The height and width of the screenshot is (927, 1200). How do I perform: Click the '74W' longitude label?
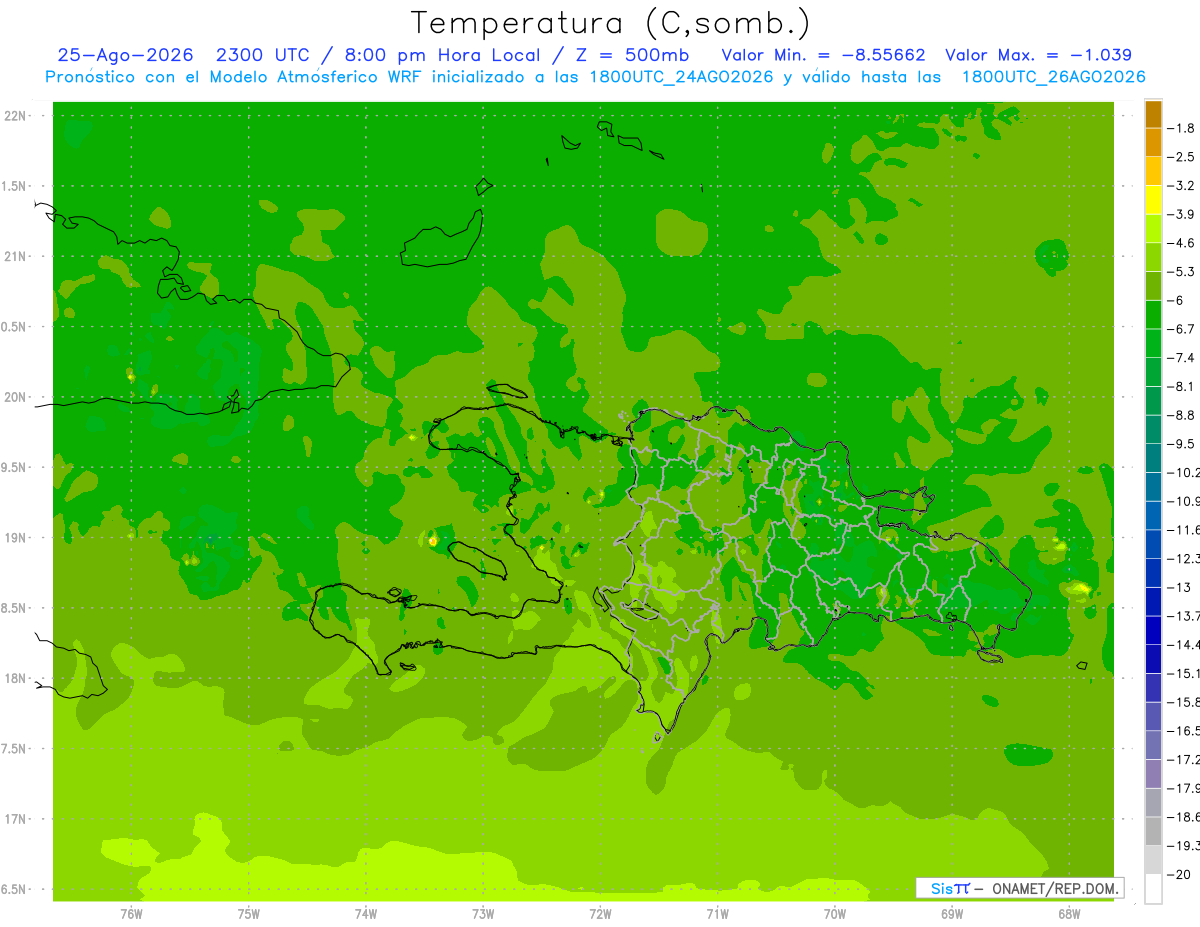tap(366, 914)
